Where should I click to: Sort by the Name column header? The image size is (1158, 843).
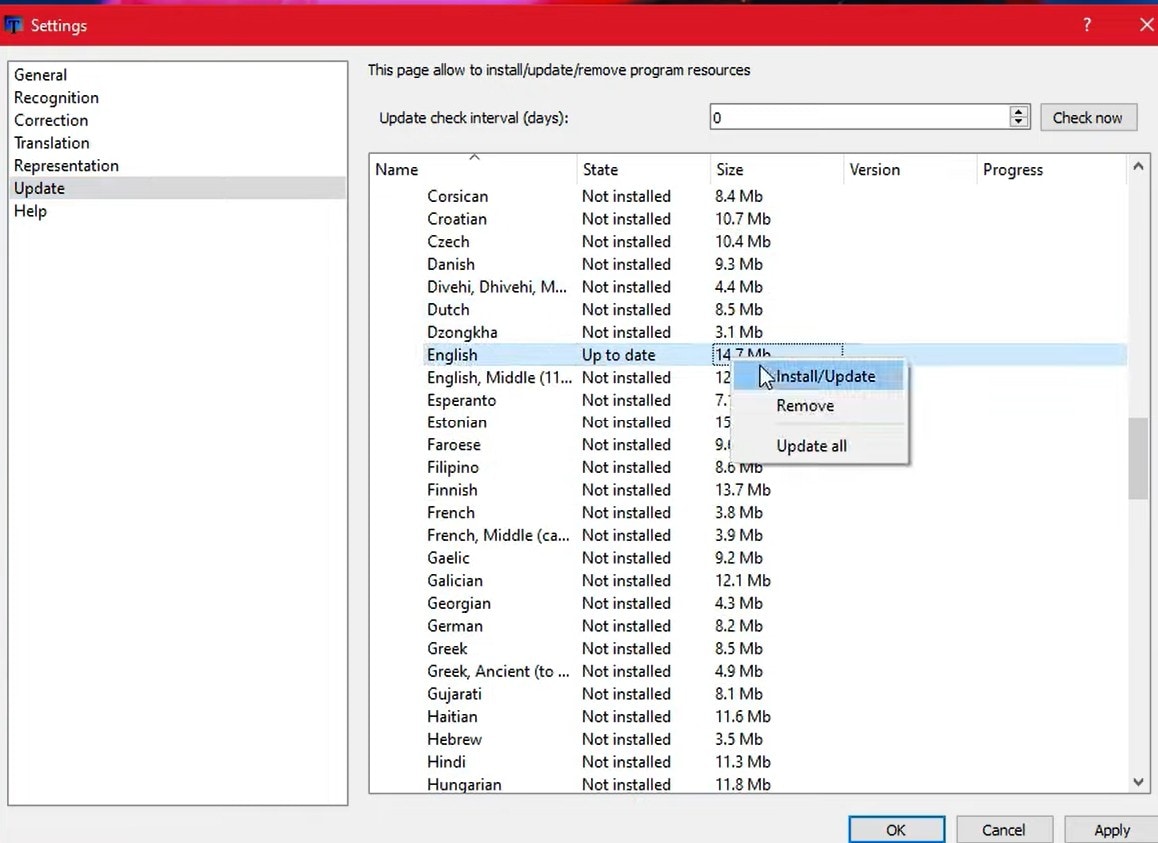click(x=473, y=169)
